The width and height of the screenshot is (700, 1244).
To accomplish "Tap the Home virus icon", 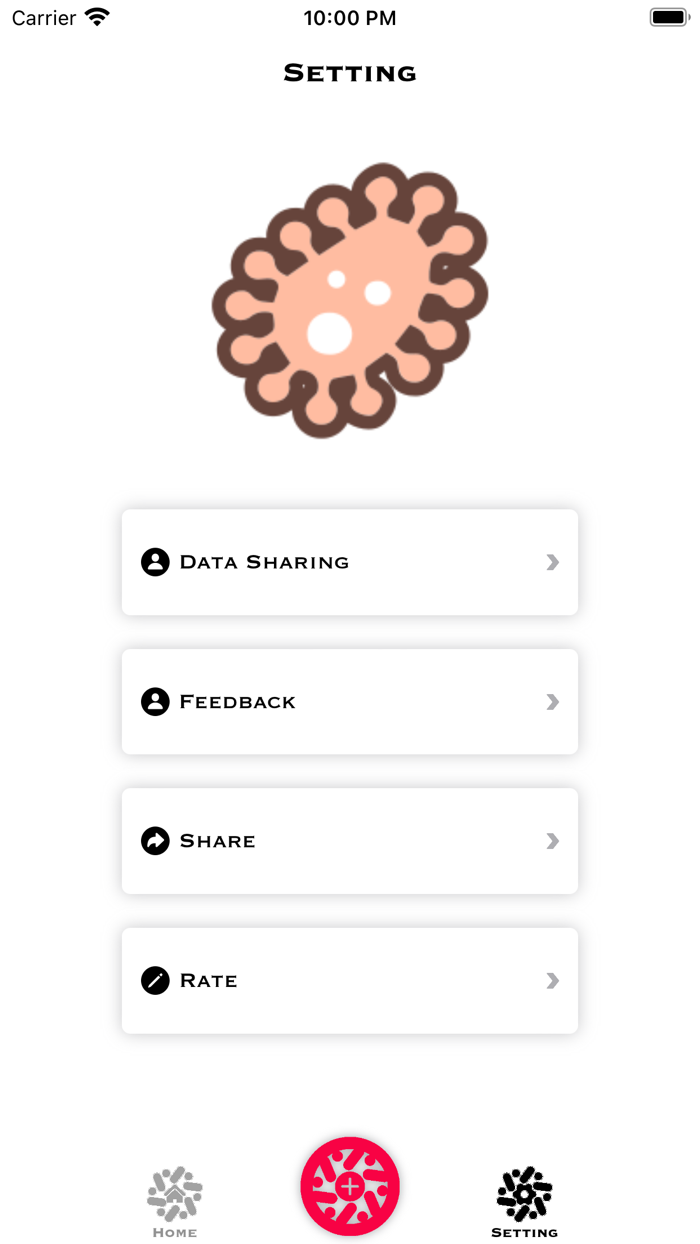I will tap(175, 1192).
